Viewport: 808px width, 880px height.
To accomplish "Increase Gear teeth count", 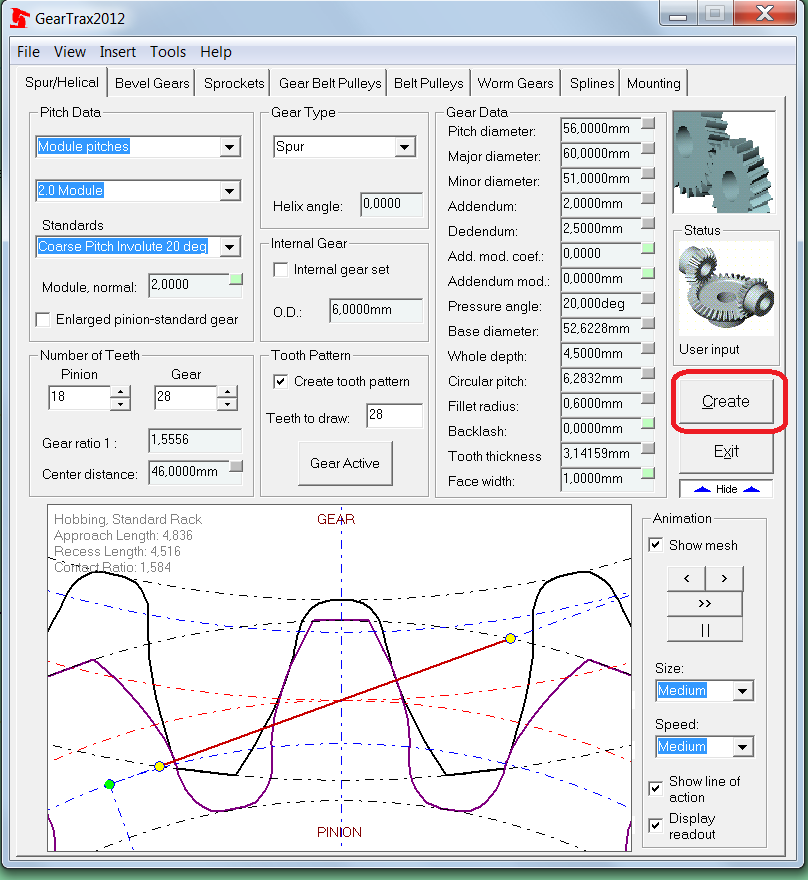I will coord(227,391).
